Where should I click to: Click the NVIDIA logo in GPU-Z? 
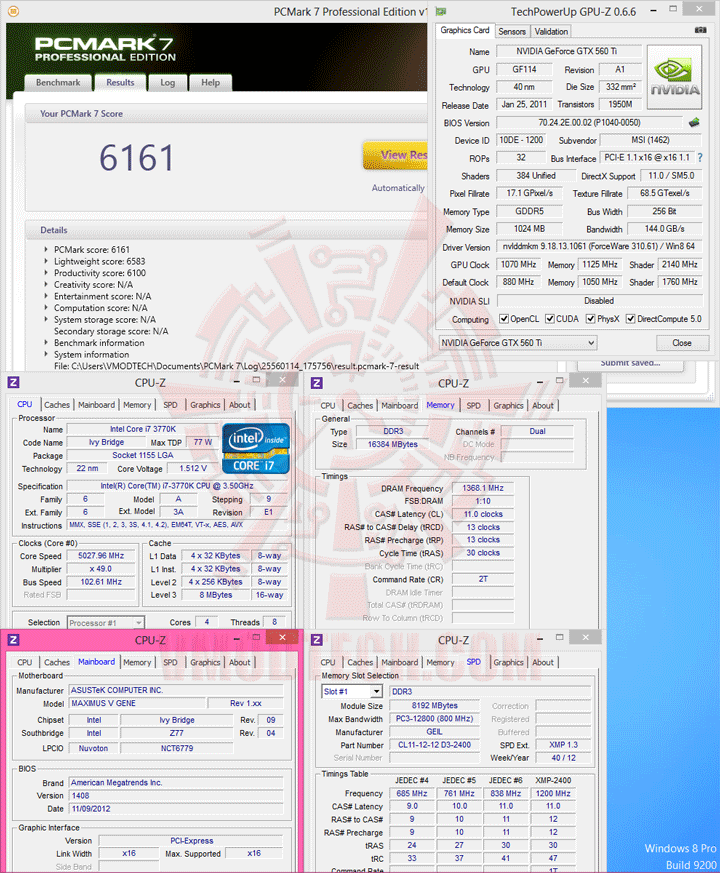coord(674,77)
